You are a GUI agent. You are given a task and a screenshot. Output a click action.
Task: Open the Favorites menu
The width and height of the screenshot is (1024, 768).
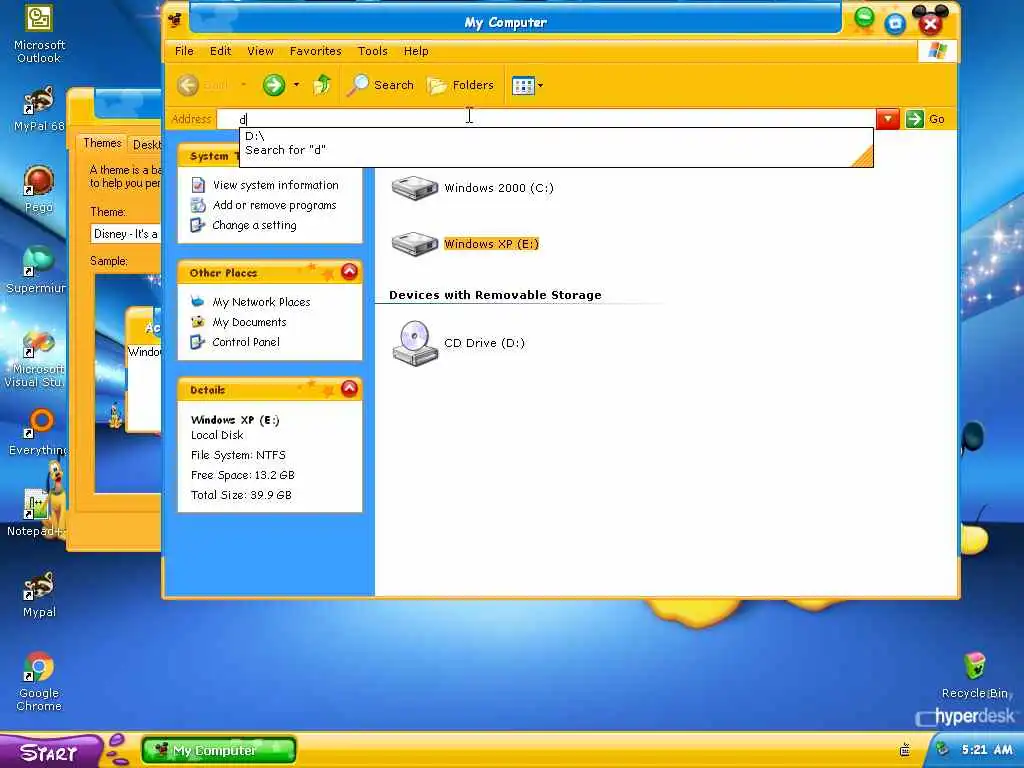tap(315, 51)
